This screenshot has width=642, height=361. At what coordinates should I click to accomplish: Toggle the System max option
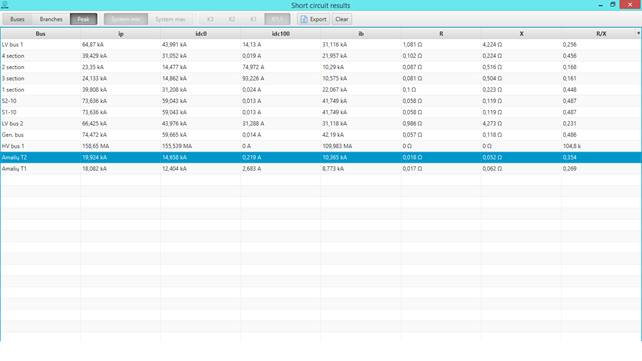170,19
